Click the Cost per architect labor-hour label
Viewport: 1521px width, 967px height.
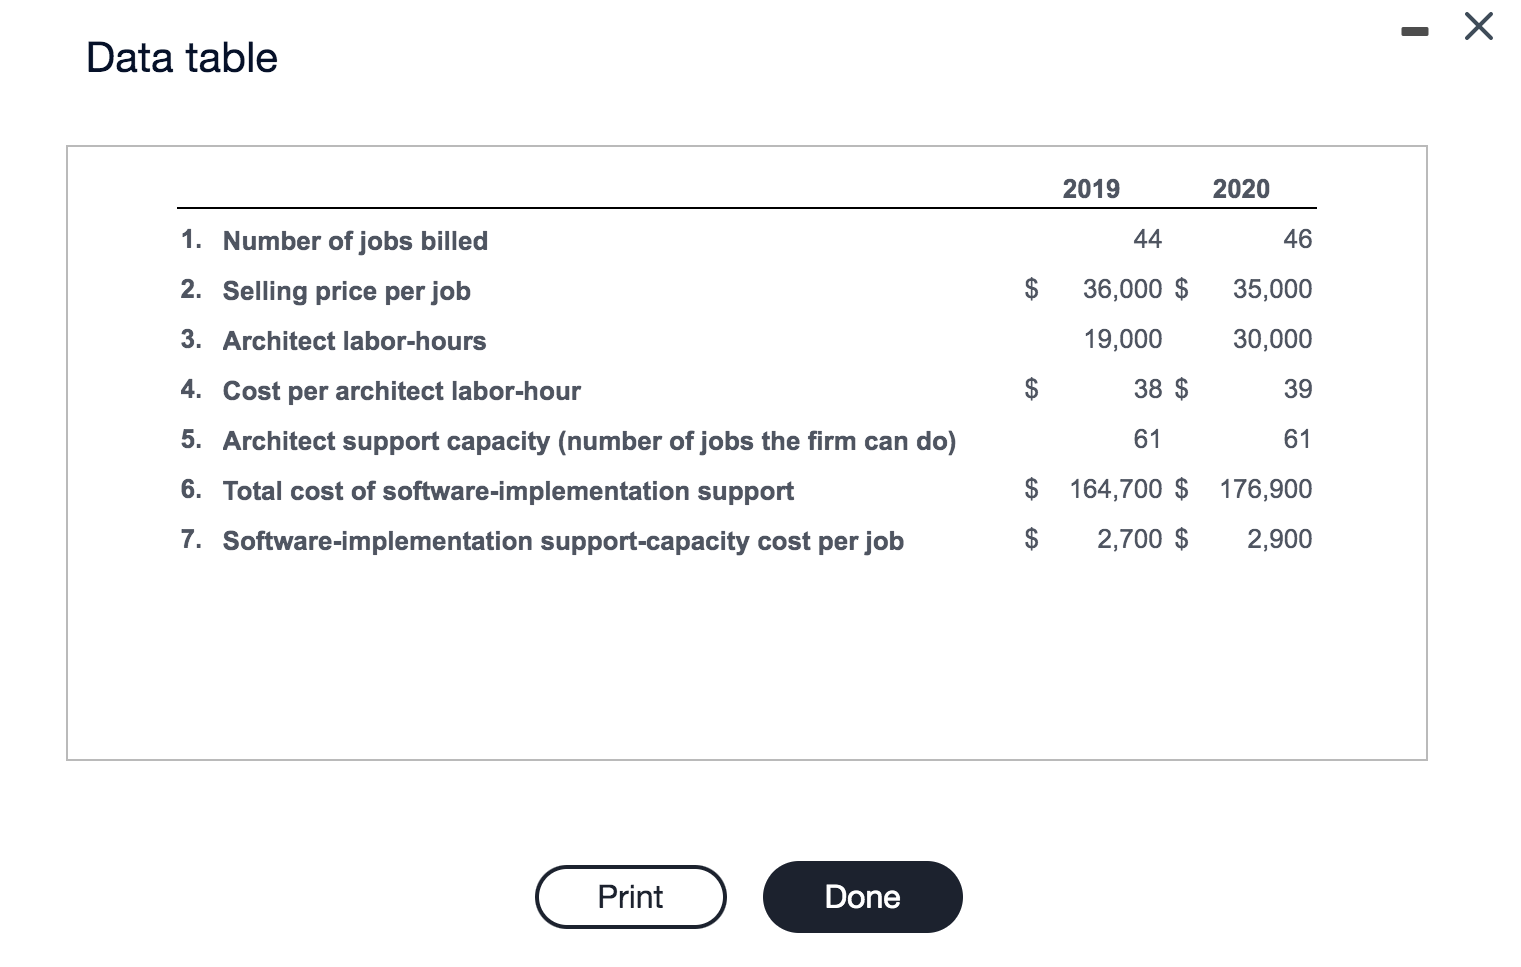click(401, 391)
